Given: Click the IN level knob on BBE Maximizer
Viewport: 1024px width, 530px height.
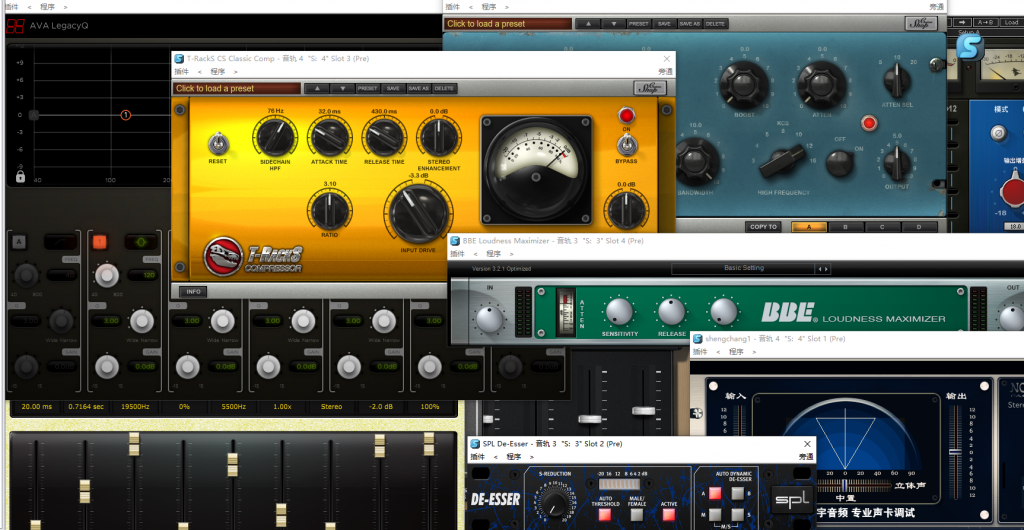Looking at the screenshot, I should pos(489,319).
